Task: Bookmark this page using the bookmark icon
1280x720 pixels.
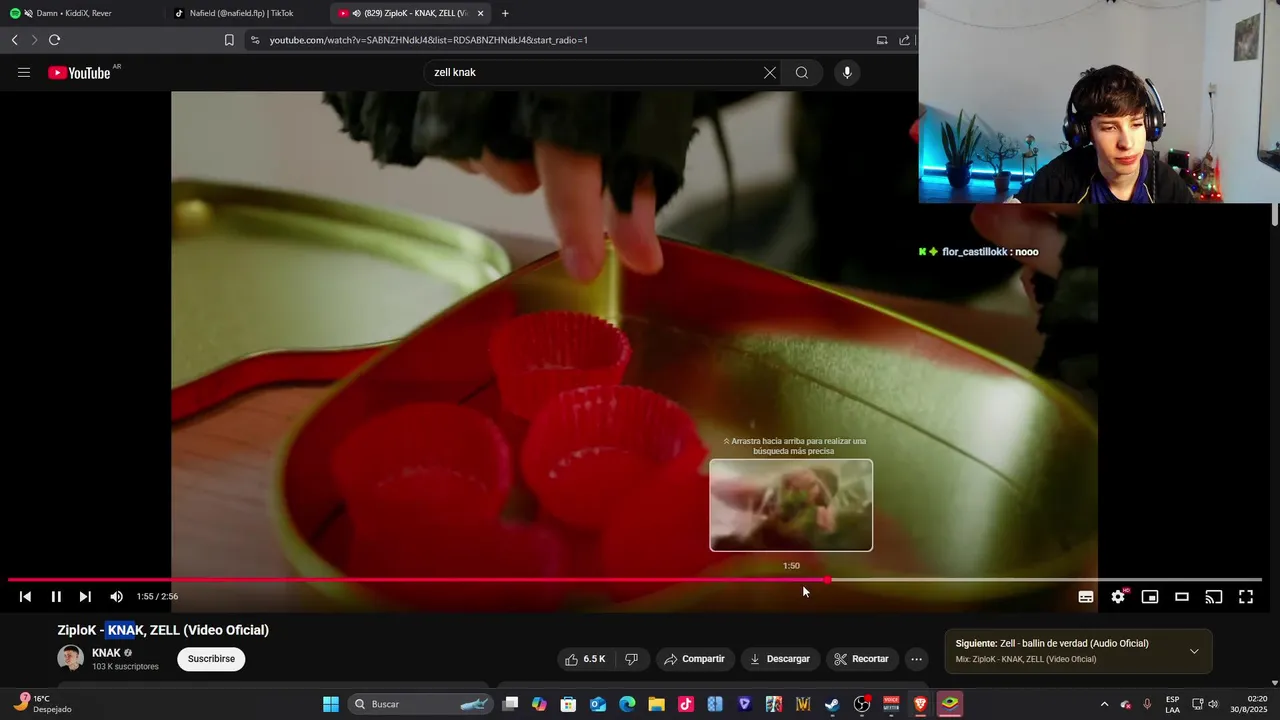Action: tap(229, 40)
